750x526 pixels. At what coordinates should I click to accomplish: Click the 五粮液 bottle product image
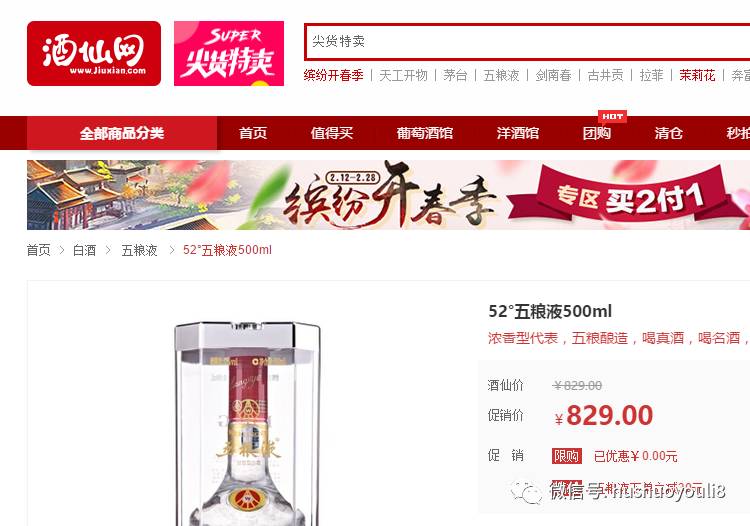pyautogui.click(x=247, y=424)
